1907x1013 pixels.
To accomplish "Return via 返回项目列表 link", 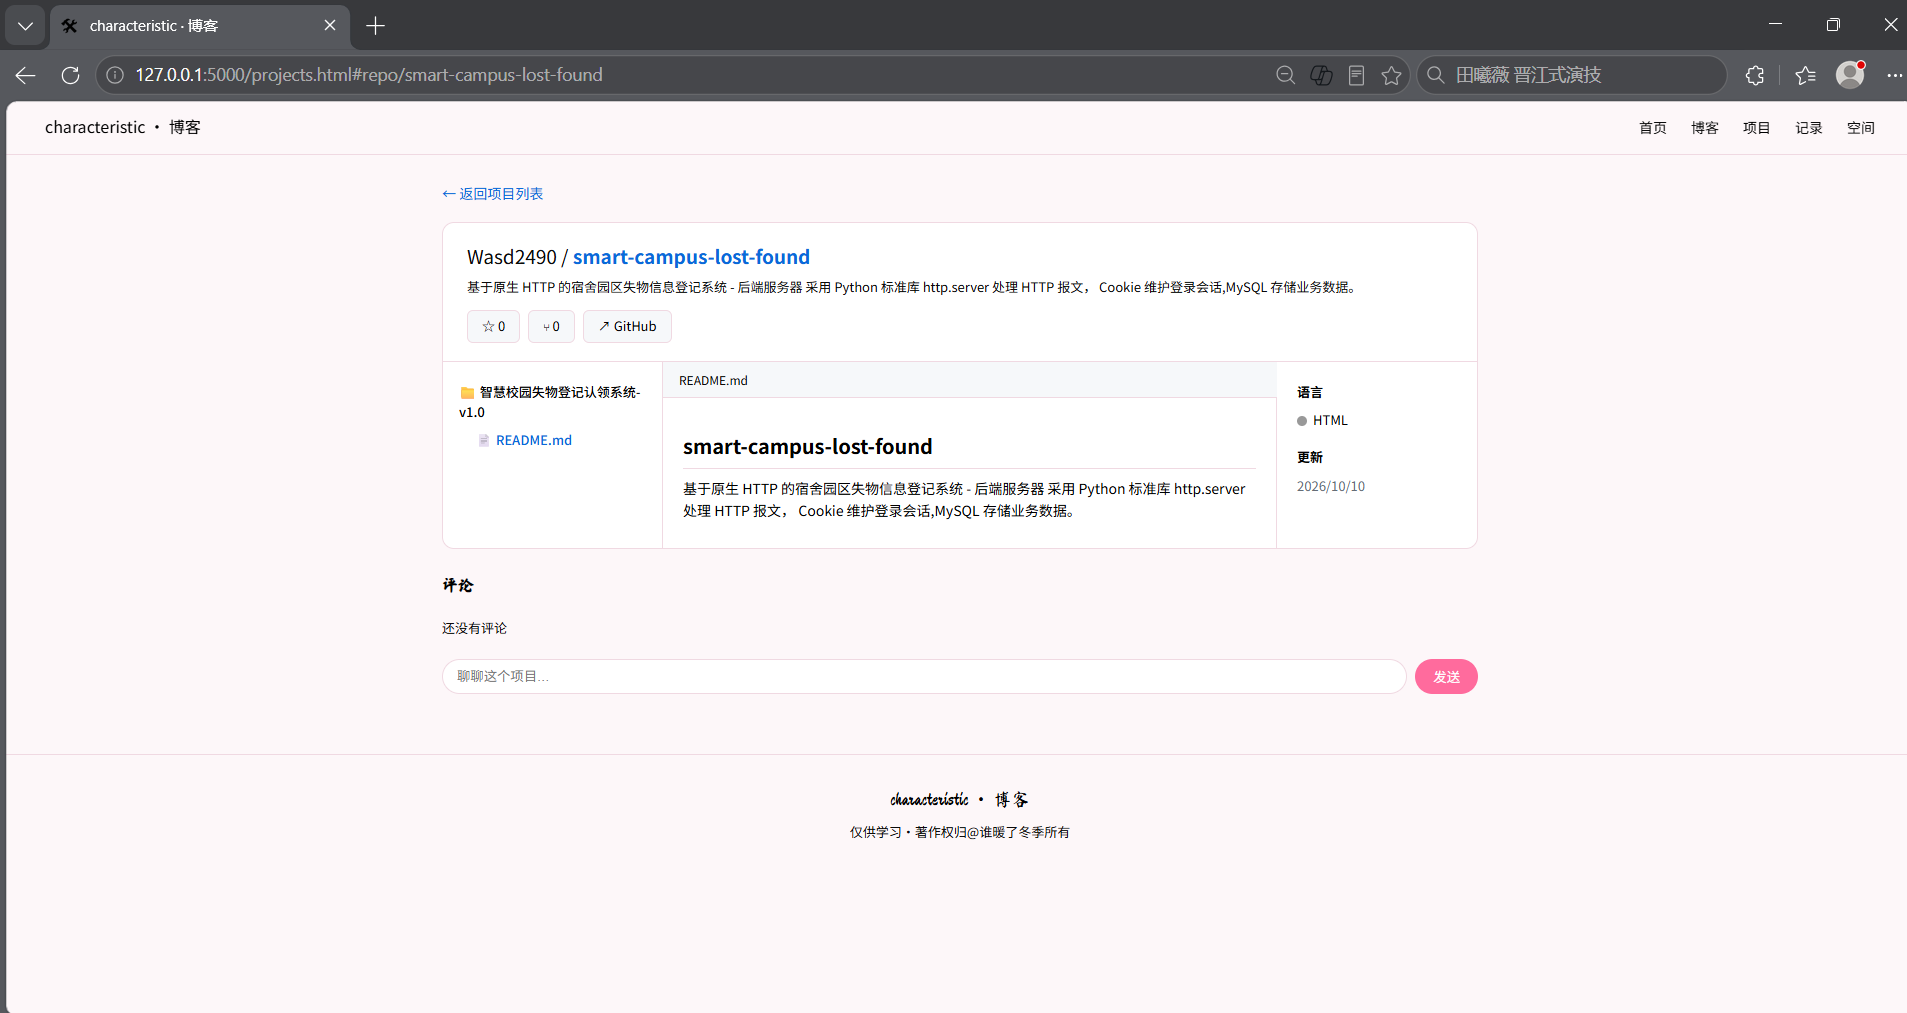I will point(493,194).
